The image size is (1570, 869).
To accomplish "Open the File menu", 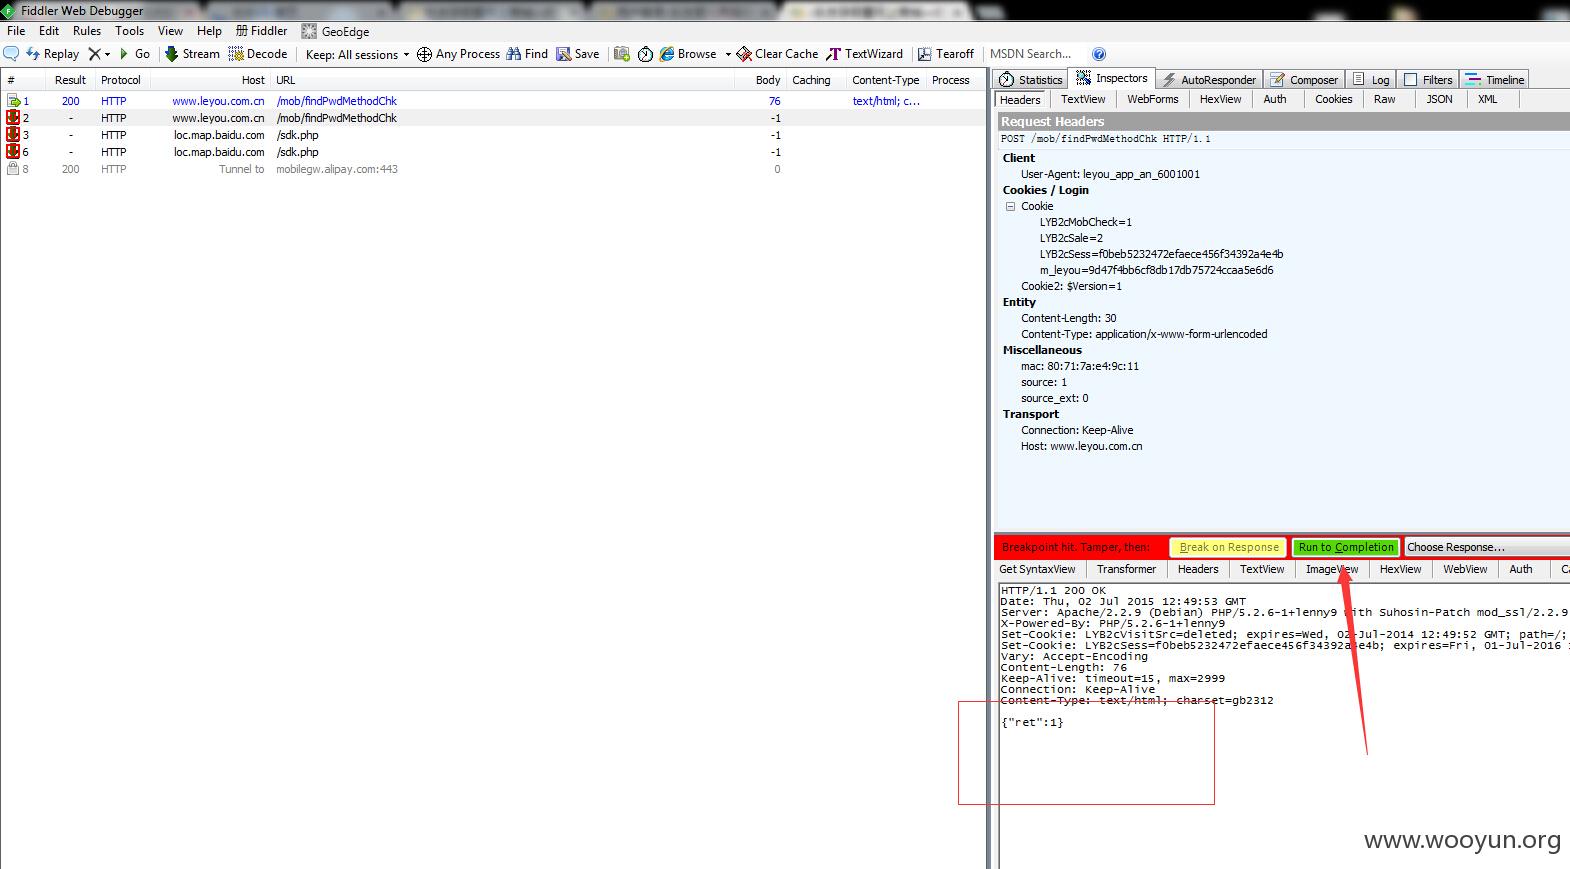I will point(16,31).
